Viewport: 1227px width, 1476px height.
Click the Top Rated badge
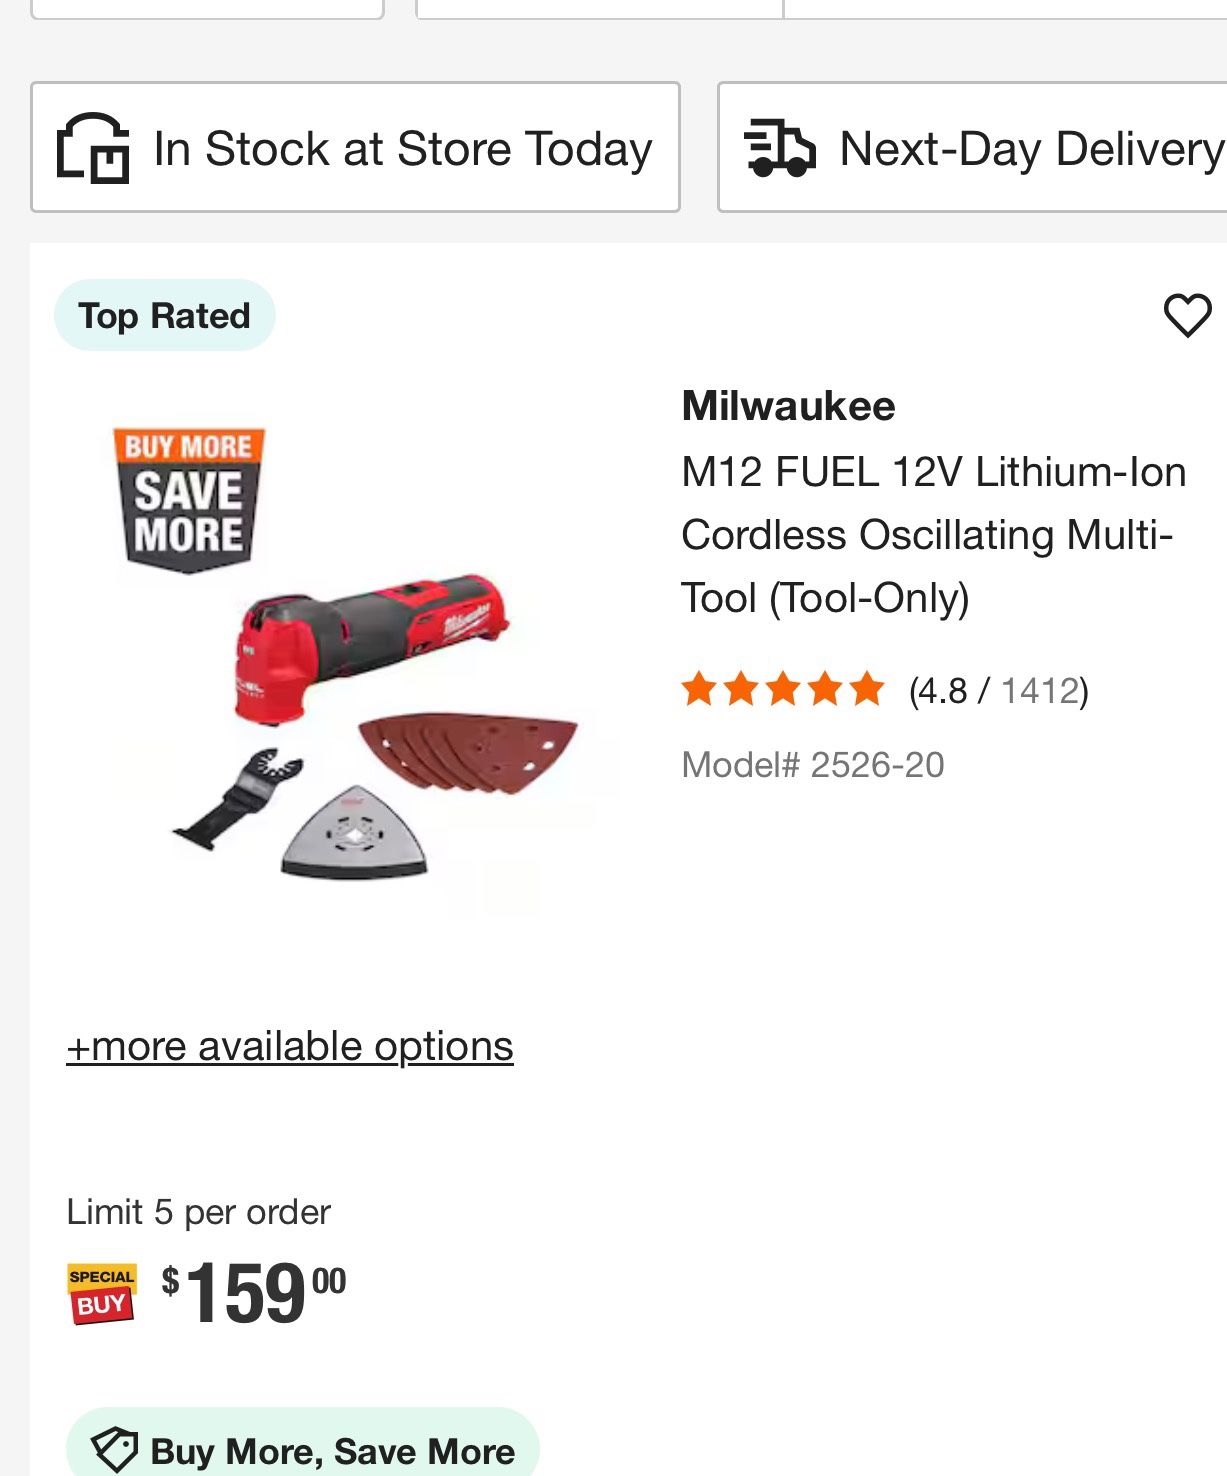click(165, 316)
